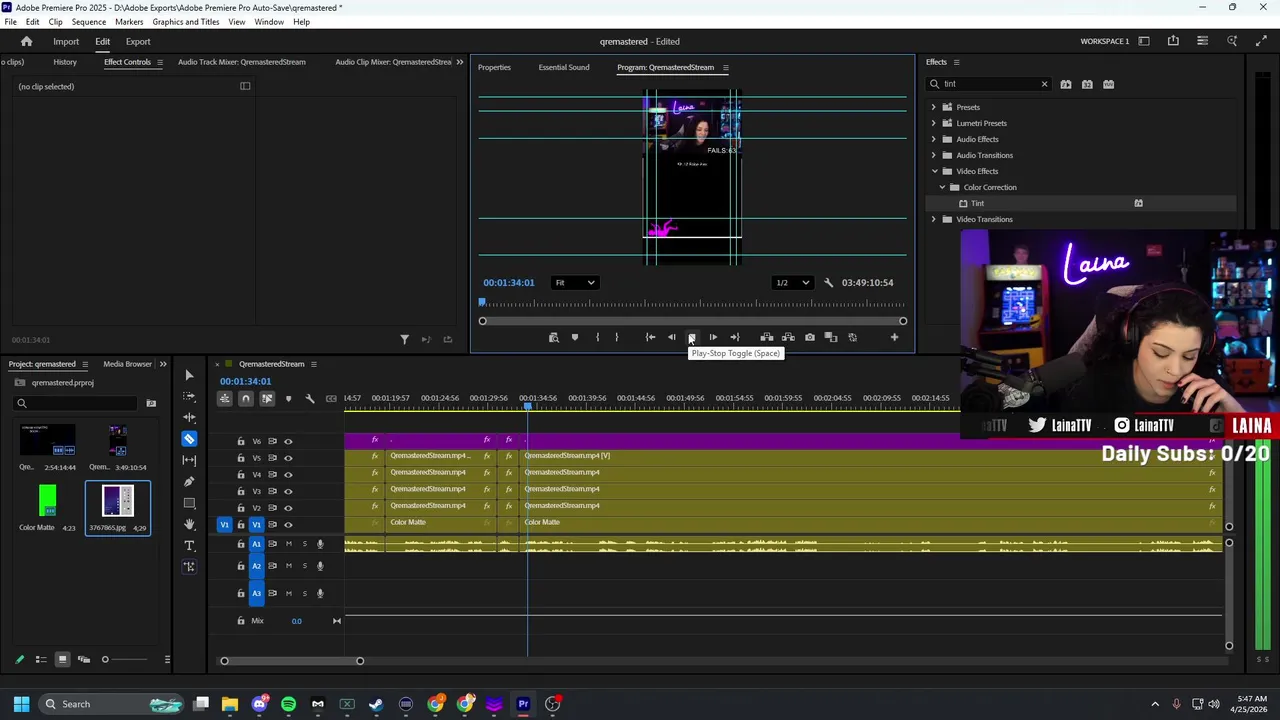Select the Razor tool
The image size is (1280, 720).
(x=189, y=439)
